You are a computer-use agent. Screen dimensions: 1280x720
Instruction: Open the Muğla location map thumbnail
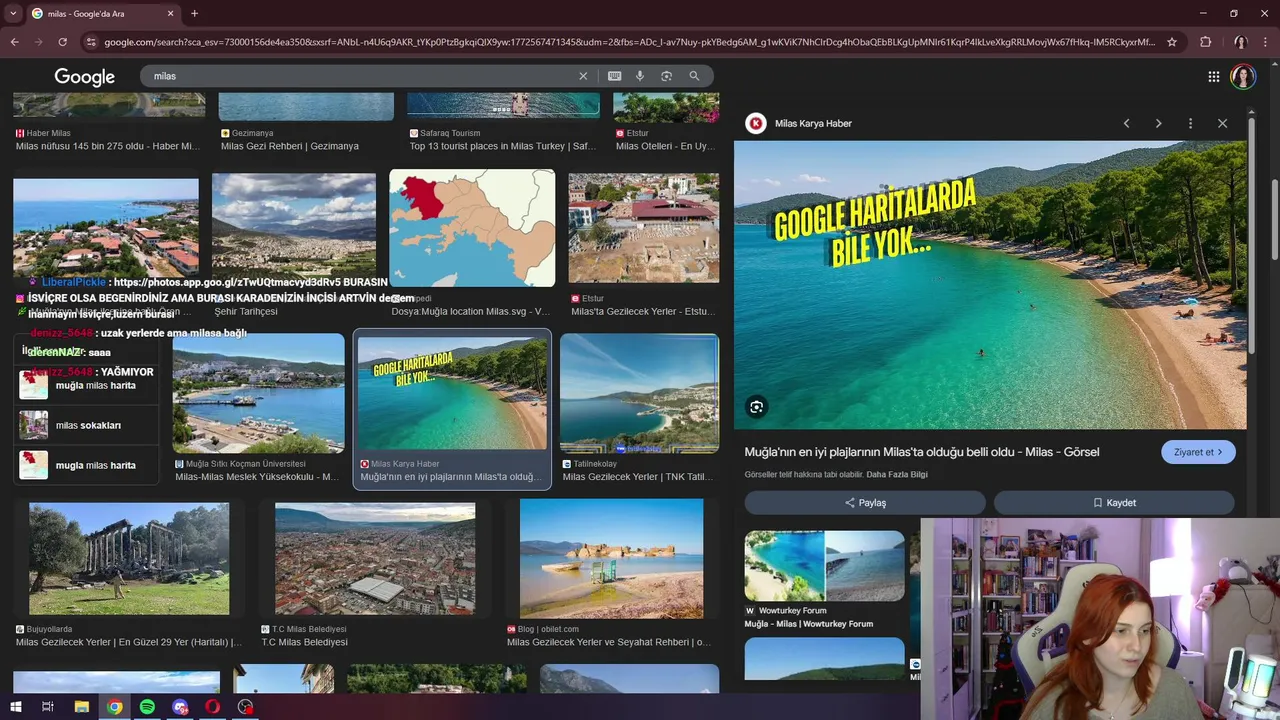472,228
